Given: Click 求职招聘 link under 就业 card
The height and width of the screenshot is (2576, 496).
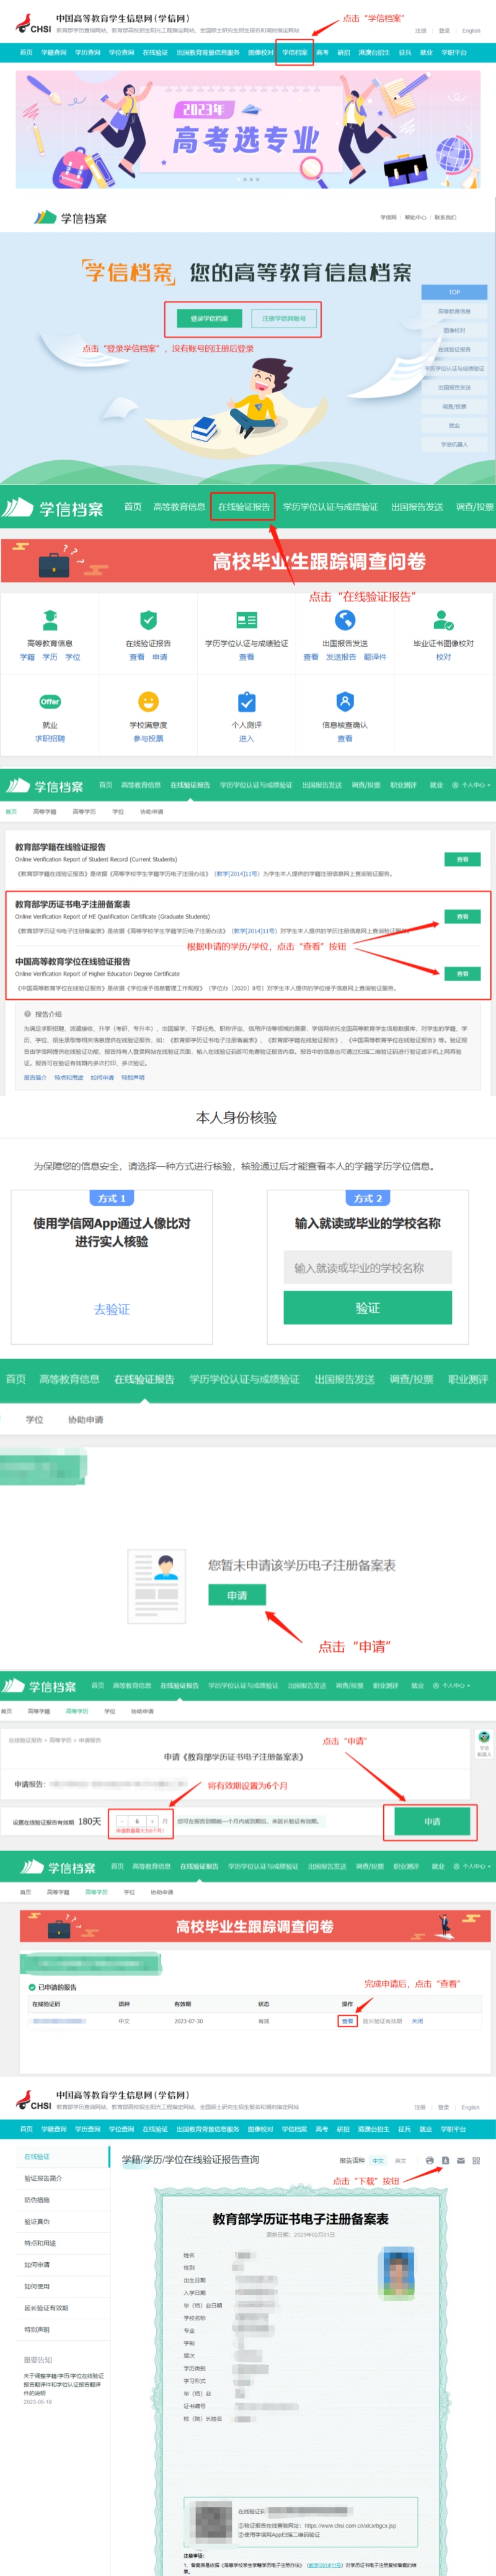Looking at the screenshot, I should [x=50, y=738].
